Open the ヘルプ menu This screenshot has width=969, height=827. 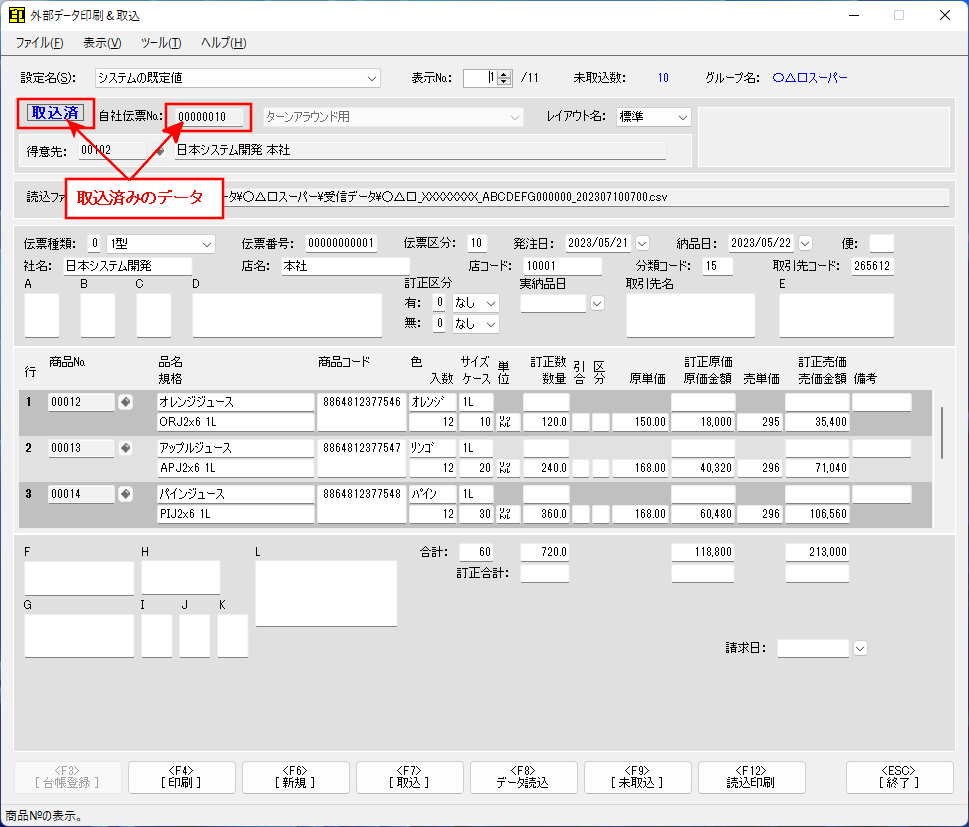point(223,43)
